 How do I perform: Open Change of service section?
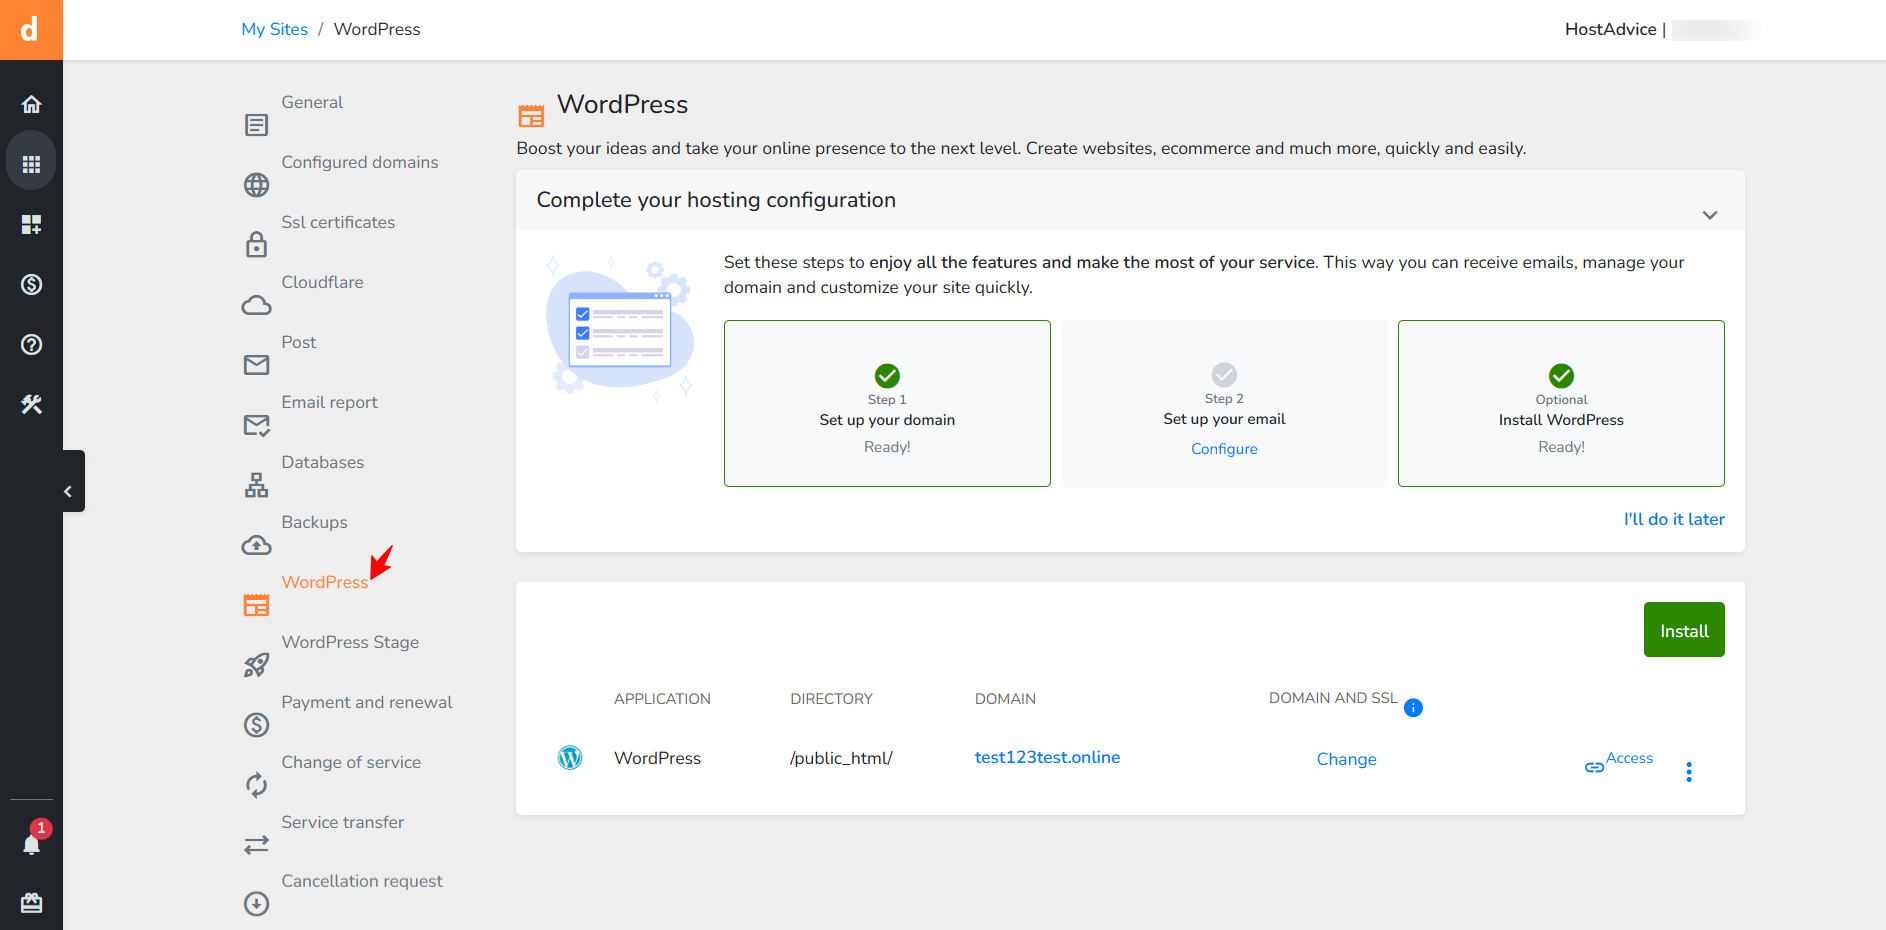coord(351,762)
